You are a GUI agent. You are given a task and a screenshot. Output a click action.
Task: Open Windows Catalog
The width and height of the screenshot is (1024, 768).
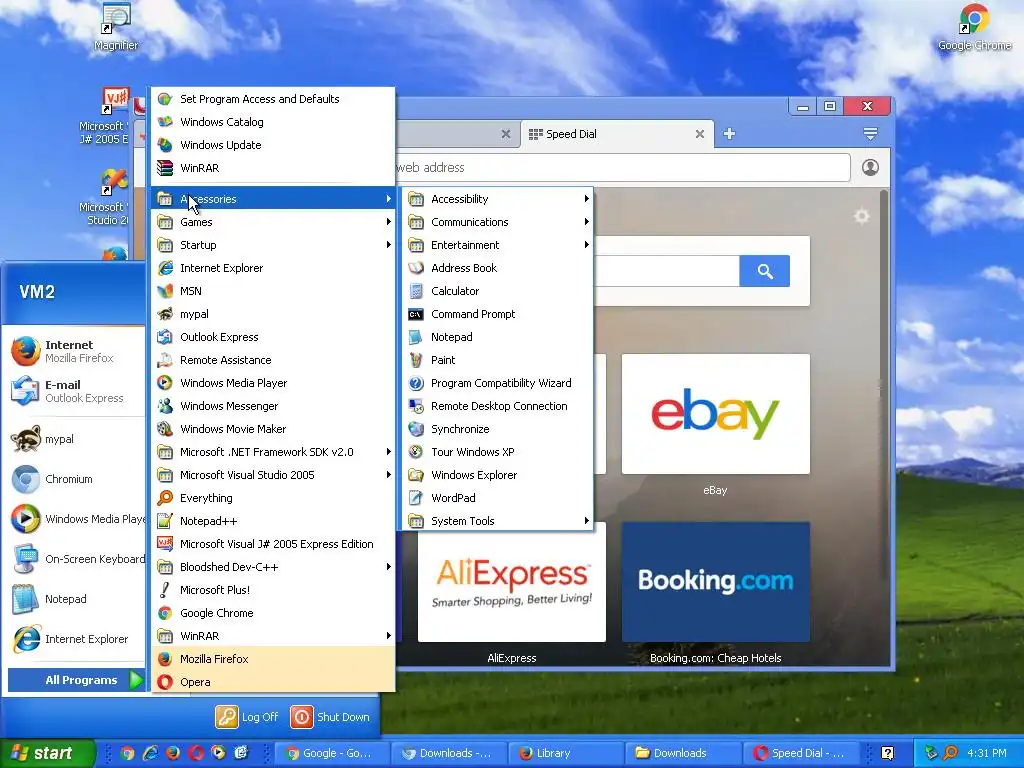(273, 122)
